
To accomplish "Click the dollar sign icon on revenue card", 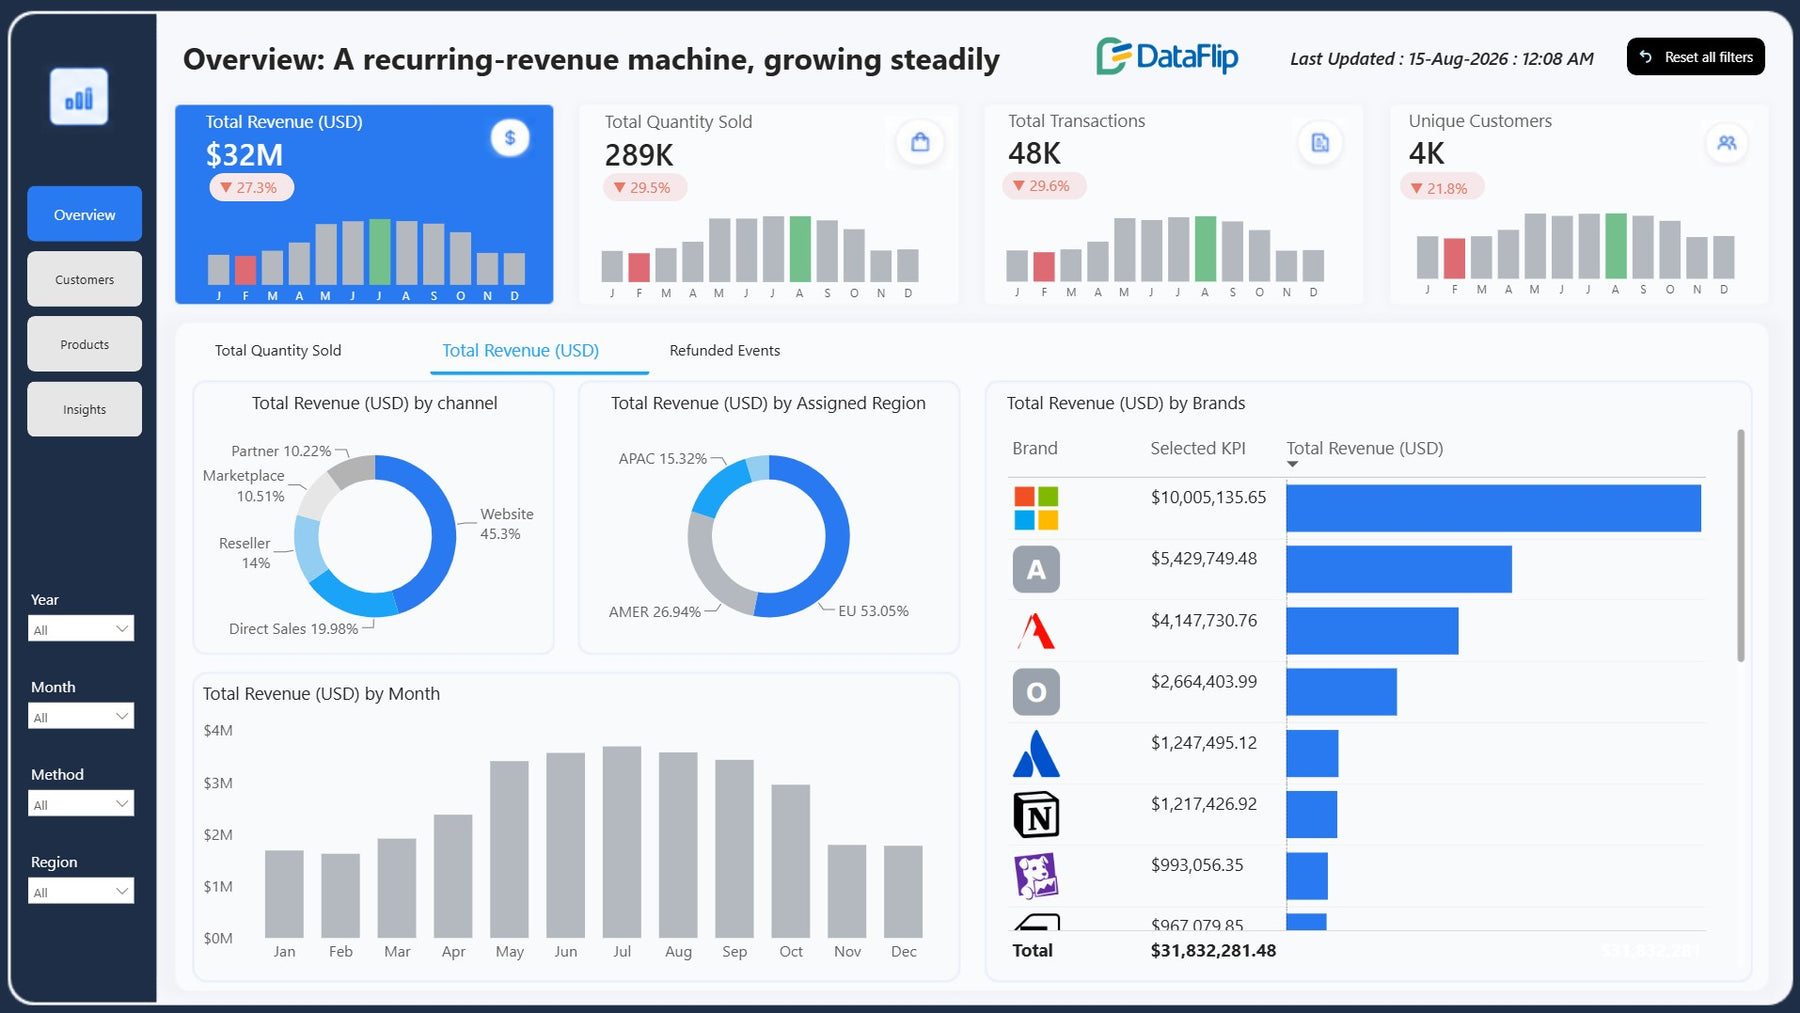I will 510,138.
